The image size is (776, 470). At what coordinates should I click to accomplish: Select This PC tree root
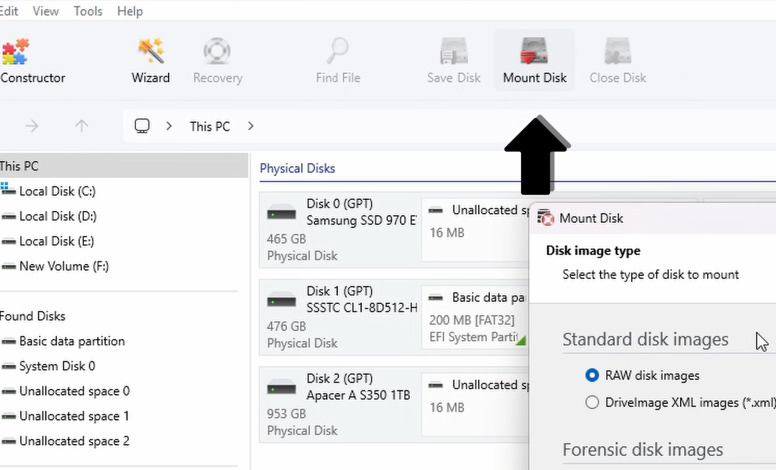[x=124, y=166]
